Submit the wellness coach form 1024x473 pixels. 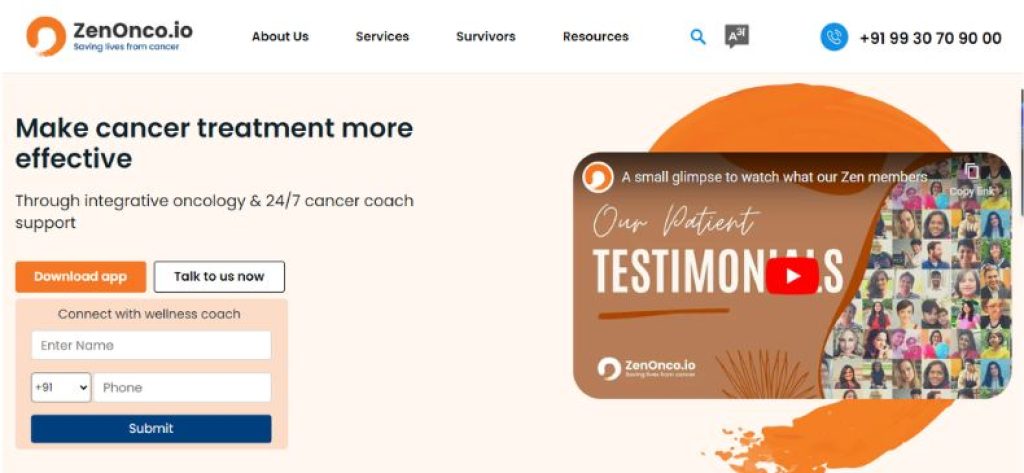pos(151,429)
